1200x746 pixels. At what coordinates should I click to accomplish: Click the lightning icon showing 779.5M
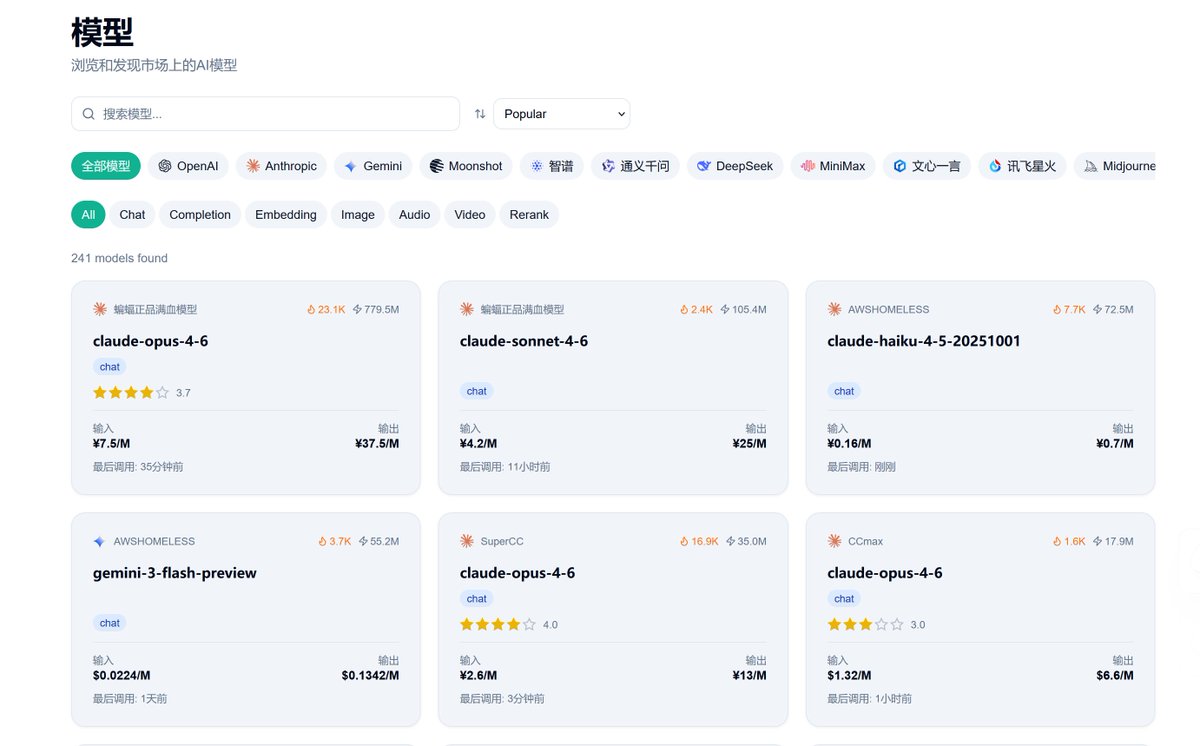tap(357, 310)
